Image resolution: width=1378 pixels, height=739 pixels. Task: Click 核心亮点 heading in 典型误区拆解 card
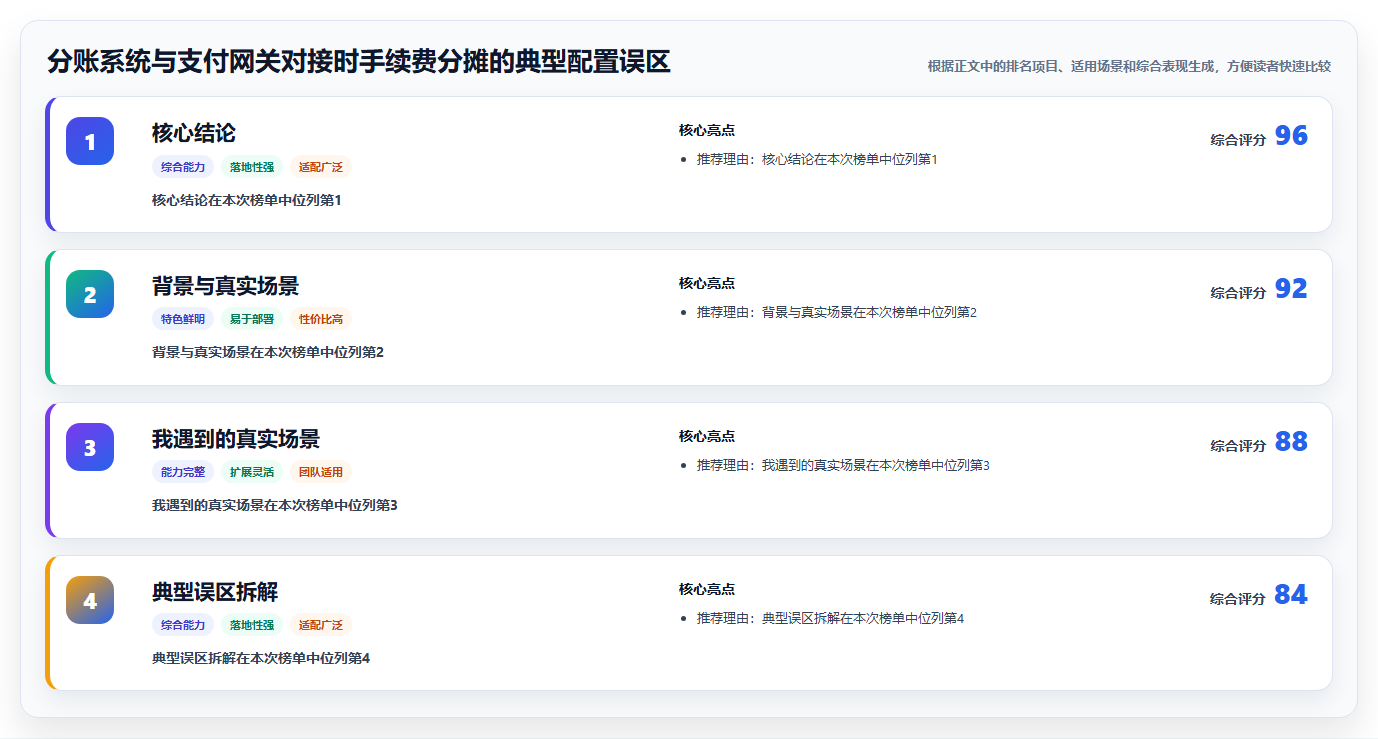707,589
